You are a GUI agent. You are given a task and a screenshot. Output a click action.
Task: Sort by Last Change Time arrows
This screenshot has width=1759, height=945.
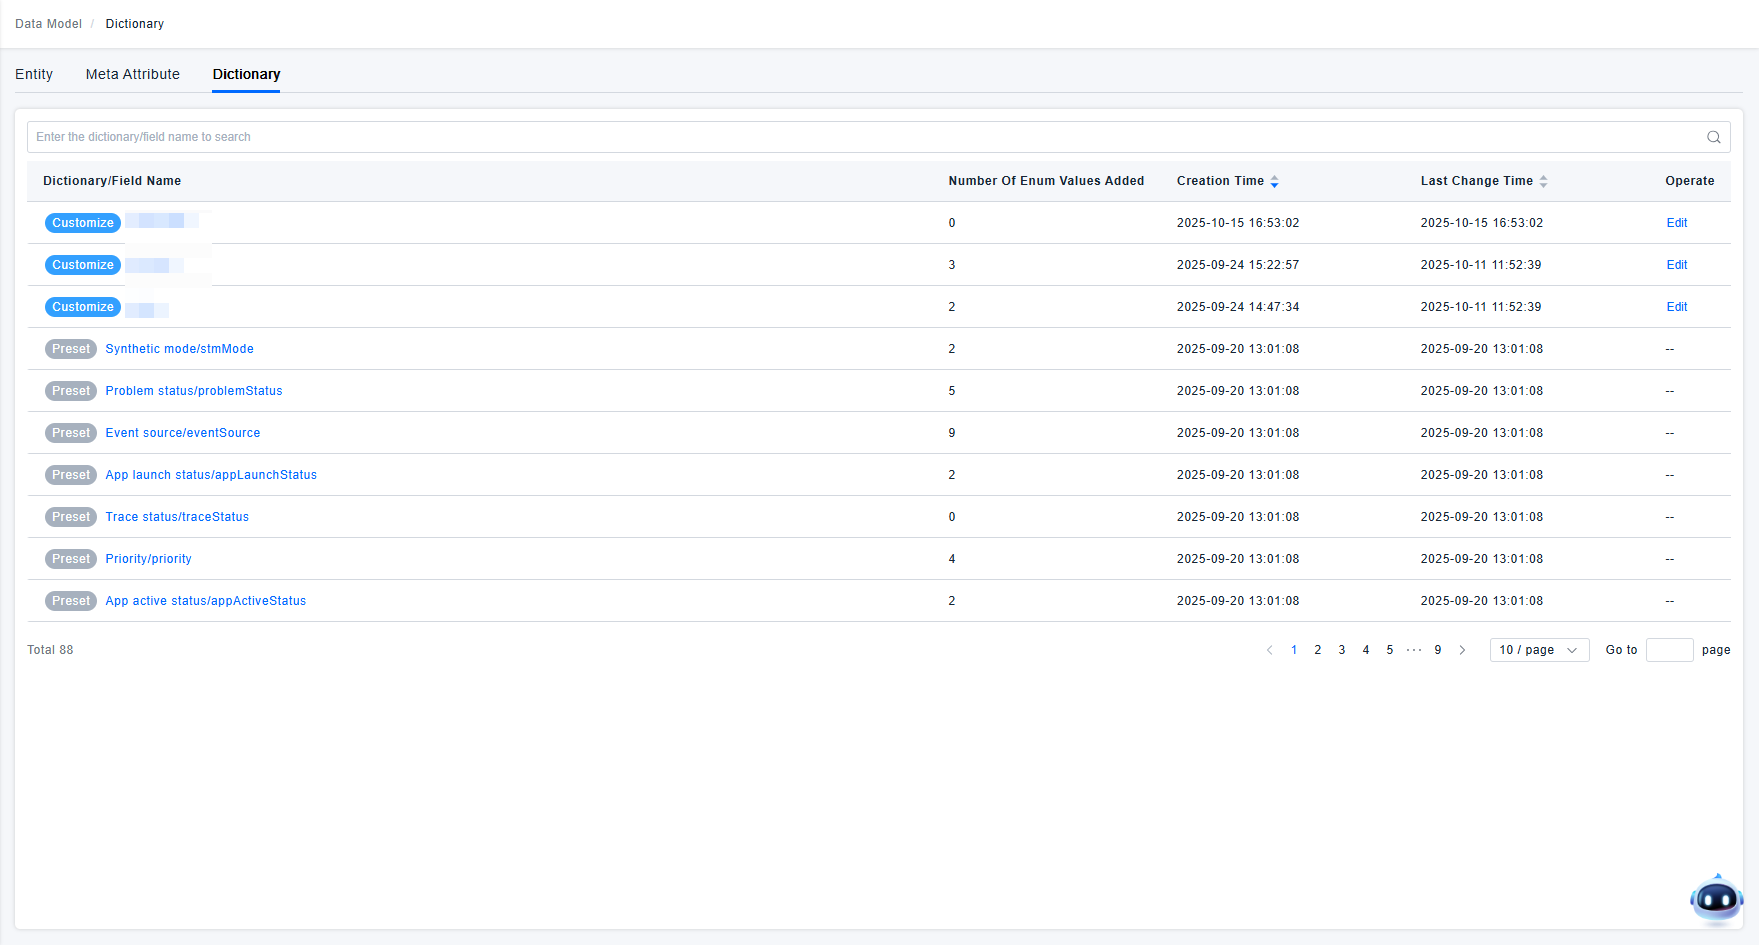coord(1543,181)
